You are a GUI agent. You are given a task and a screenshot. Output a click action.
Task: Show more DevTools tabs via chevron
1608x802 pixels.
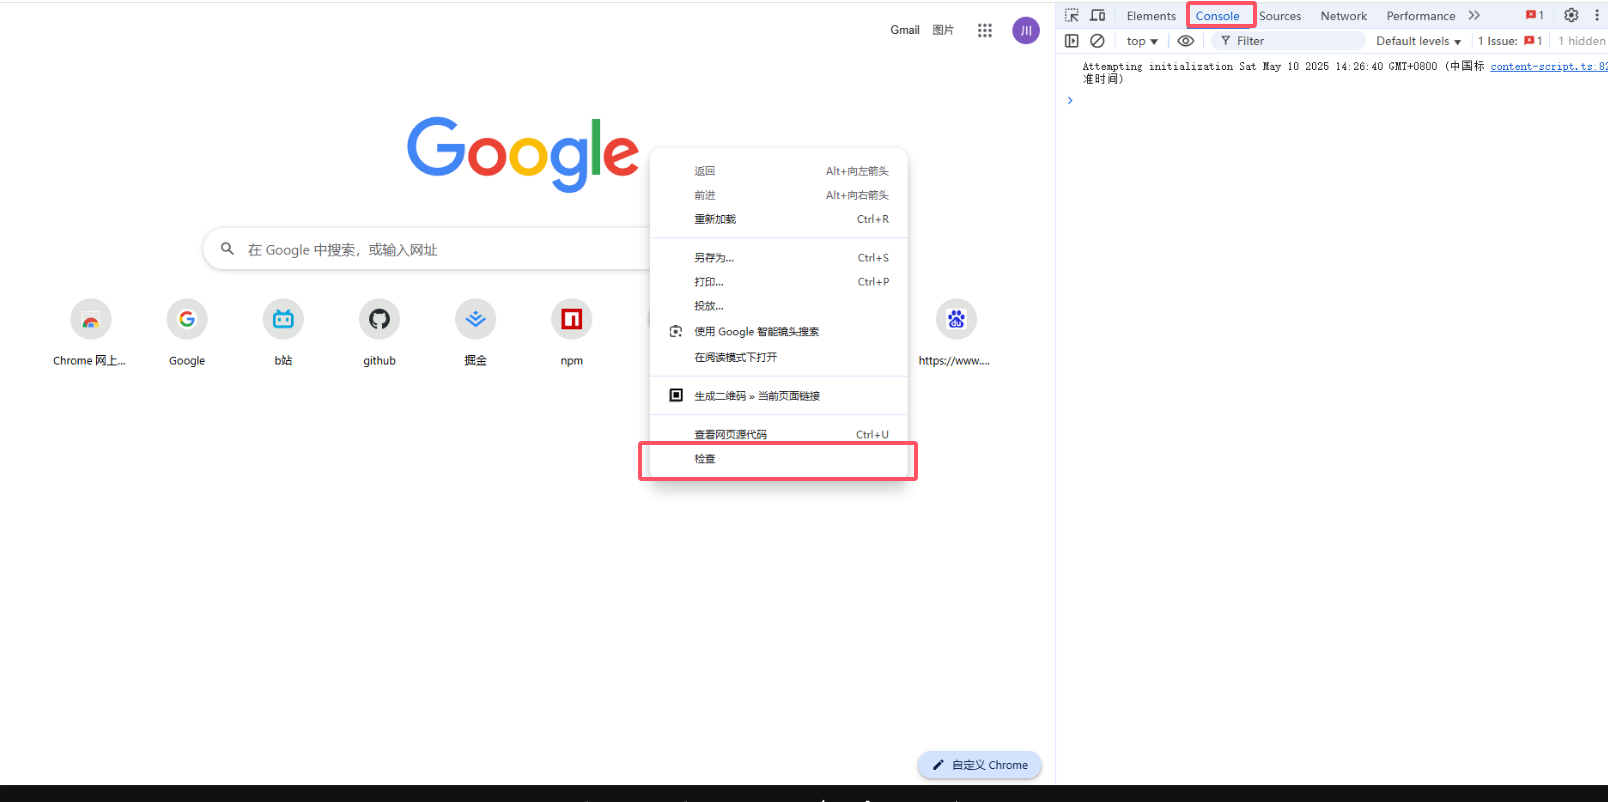click(x=1474, y=15)
